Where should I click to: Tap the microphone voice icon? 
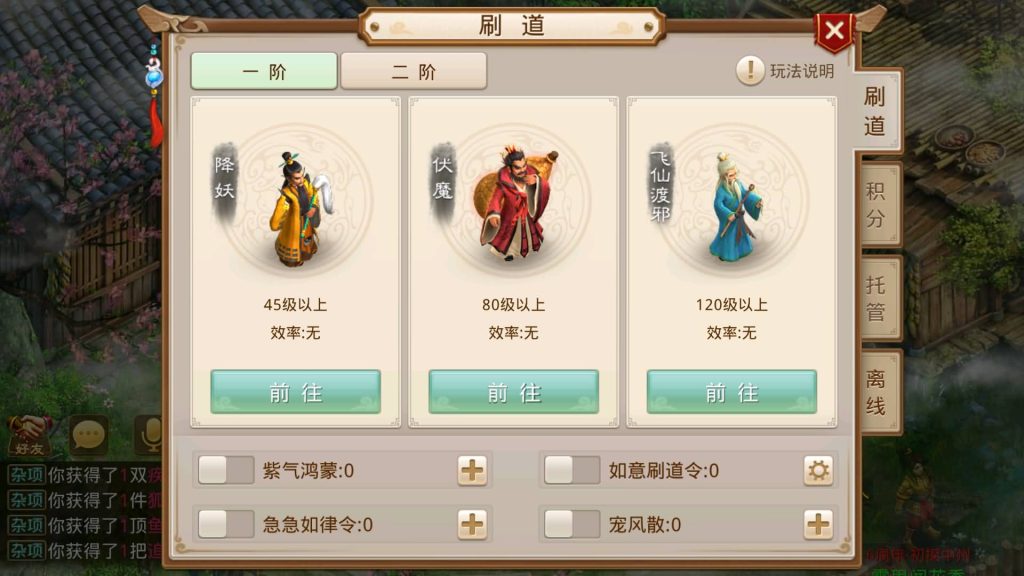150,435
